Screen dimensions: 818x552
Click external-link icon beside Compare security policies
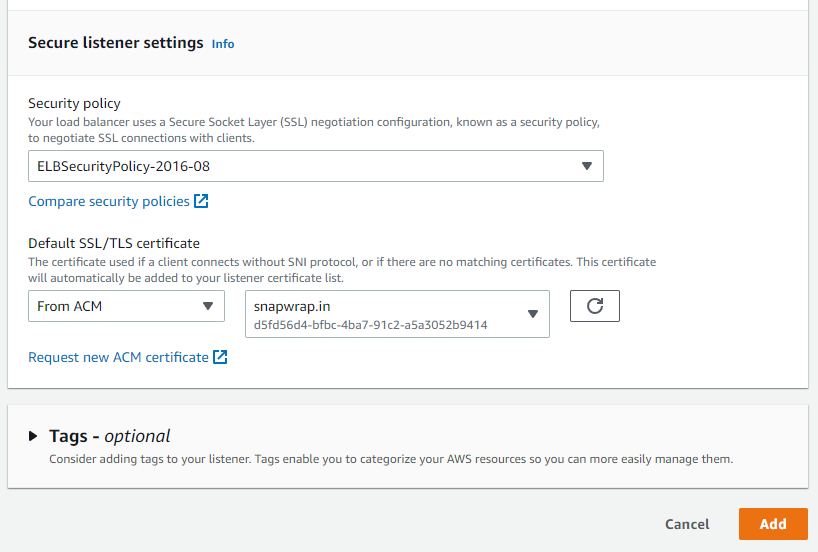pos(201,201)
